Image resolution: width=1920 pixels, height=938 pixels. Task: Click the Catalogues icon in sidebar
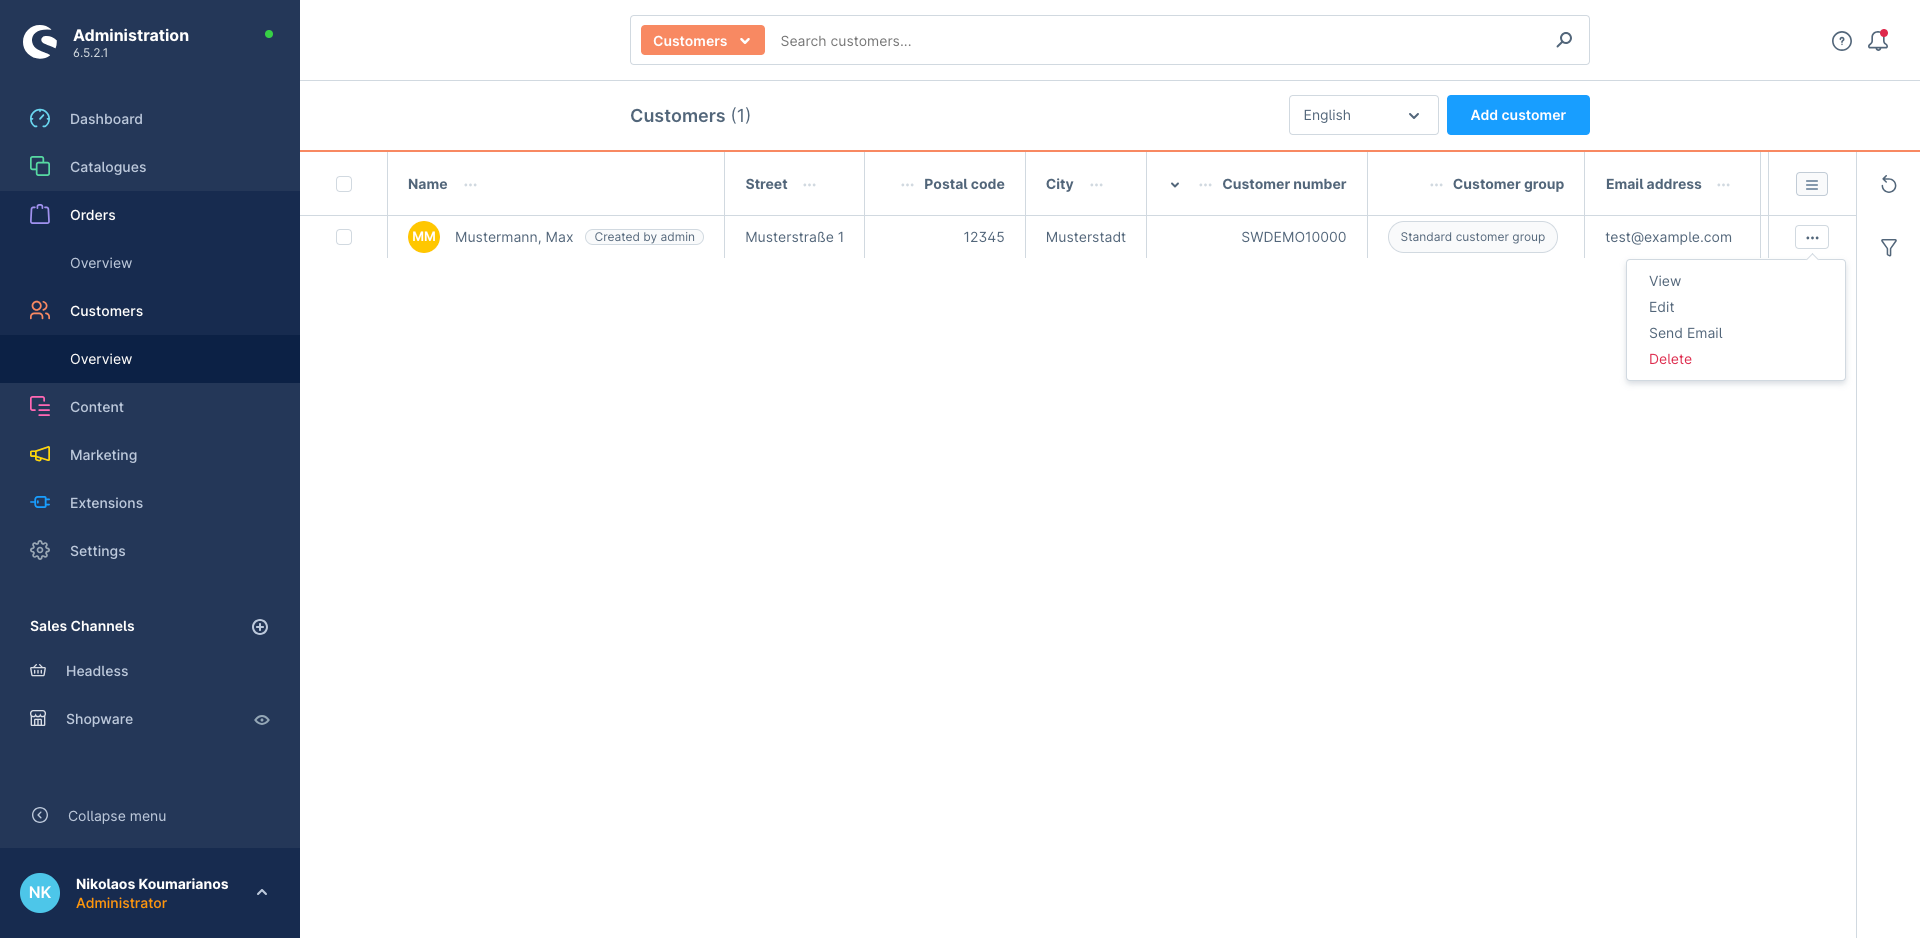pos(40,166)
